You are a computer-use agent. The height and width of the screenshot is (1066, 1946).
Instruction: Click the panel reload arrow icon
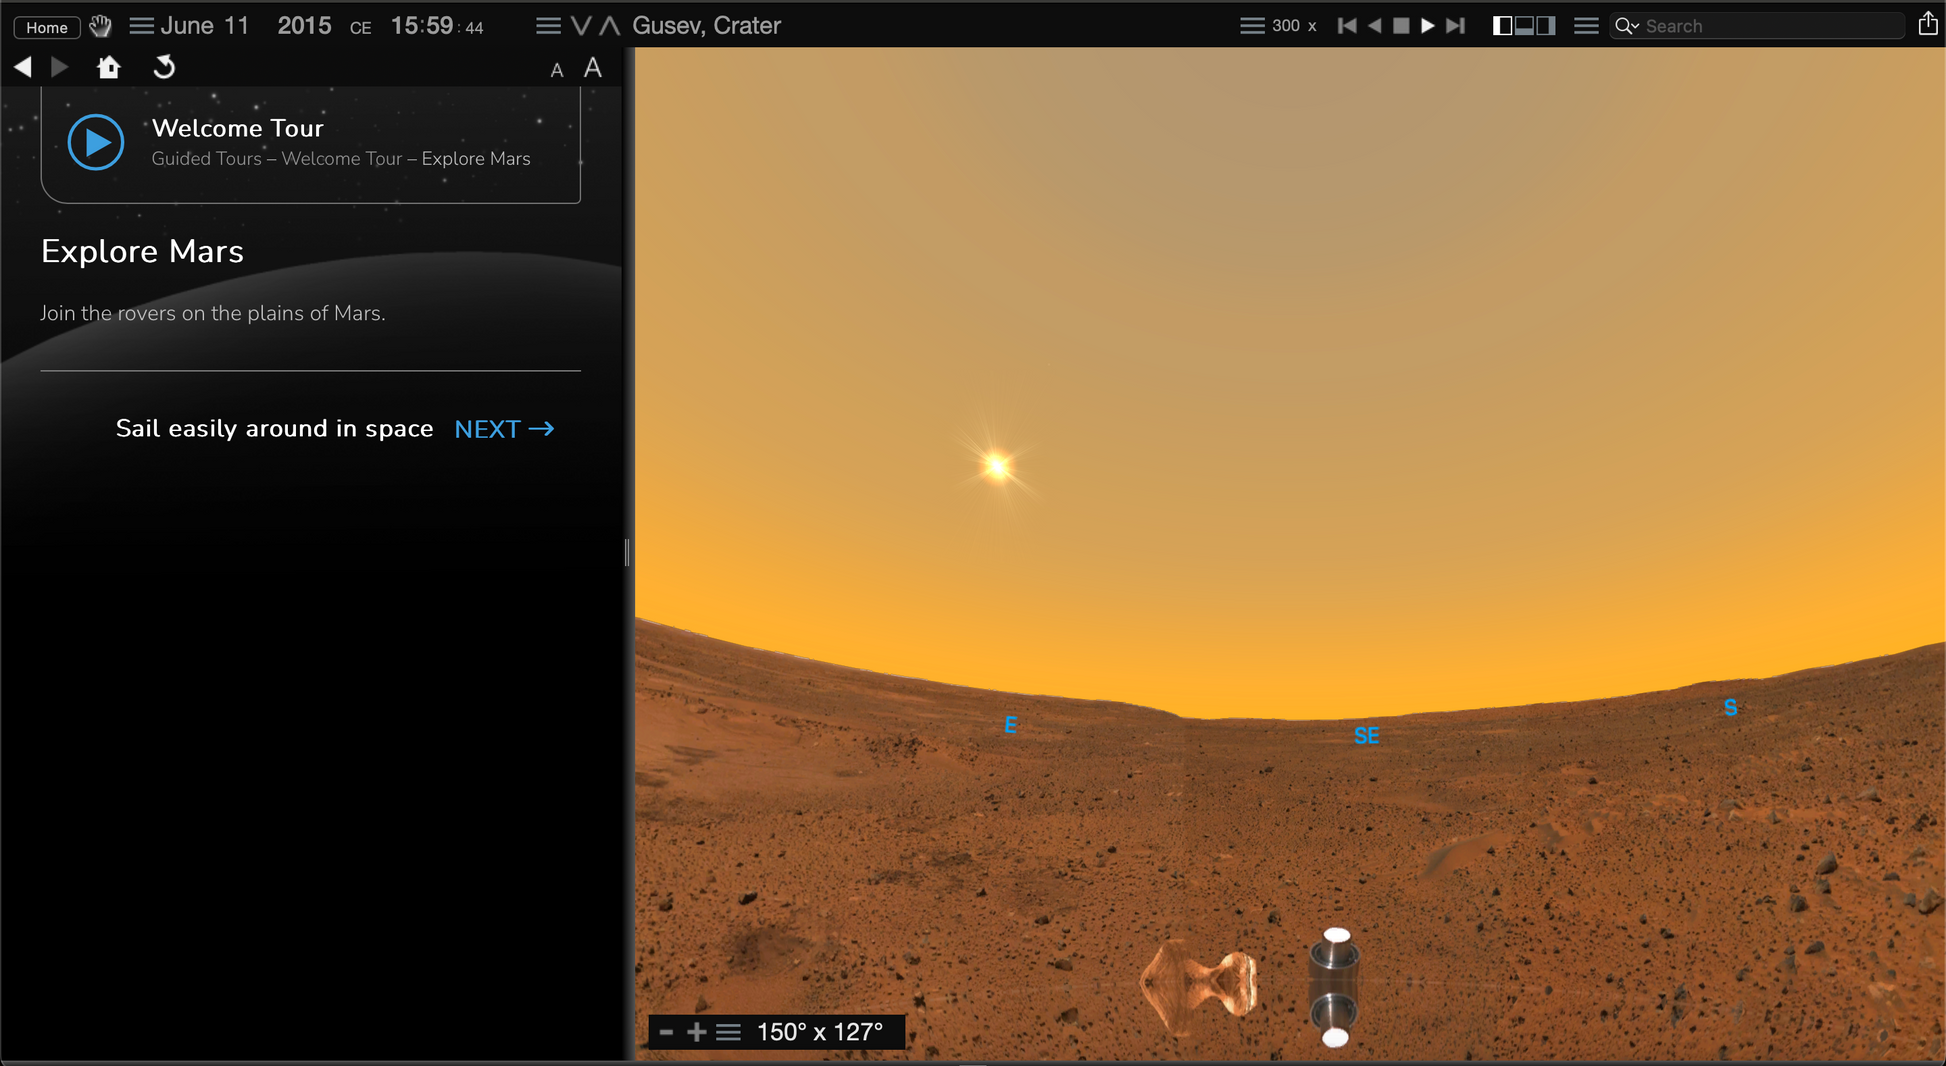(164, 67)
